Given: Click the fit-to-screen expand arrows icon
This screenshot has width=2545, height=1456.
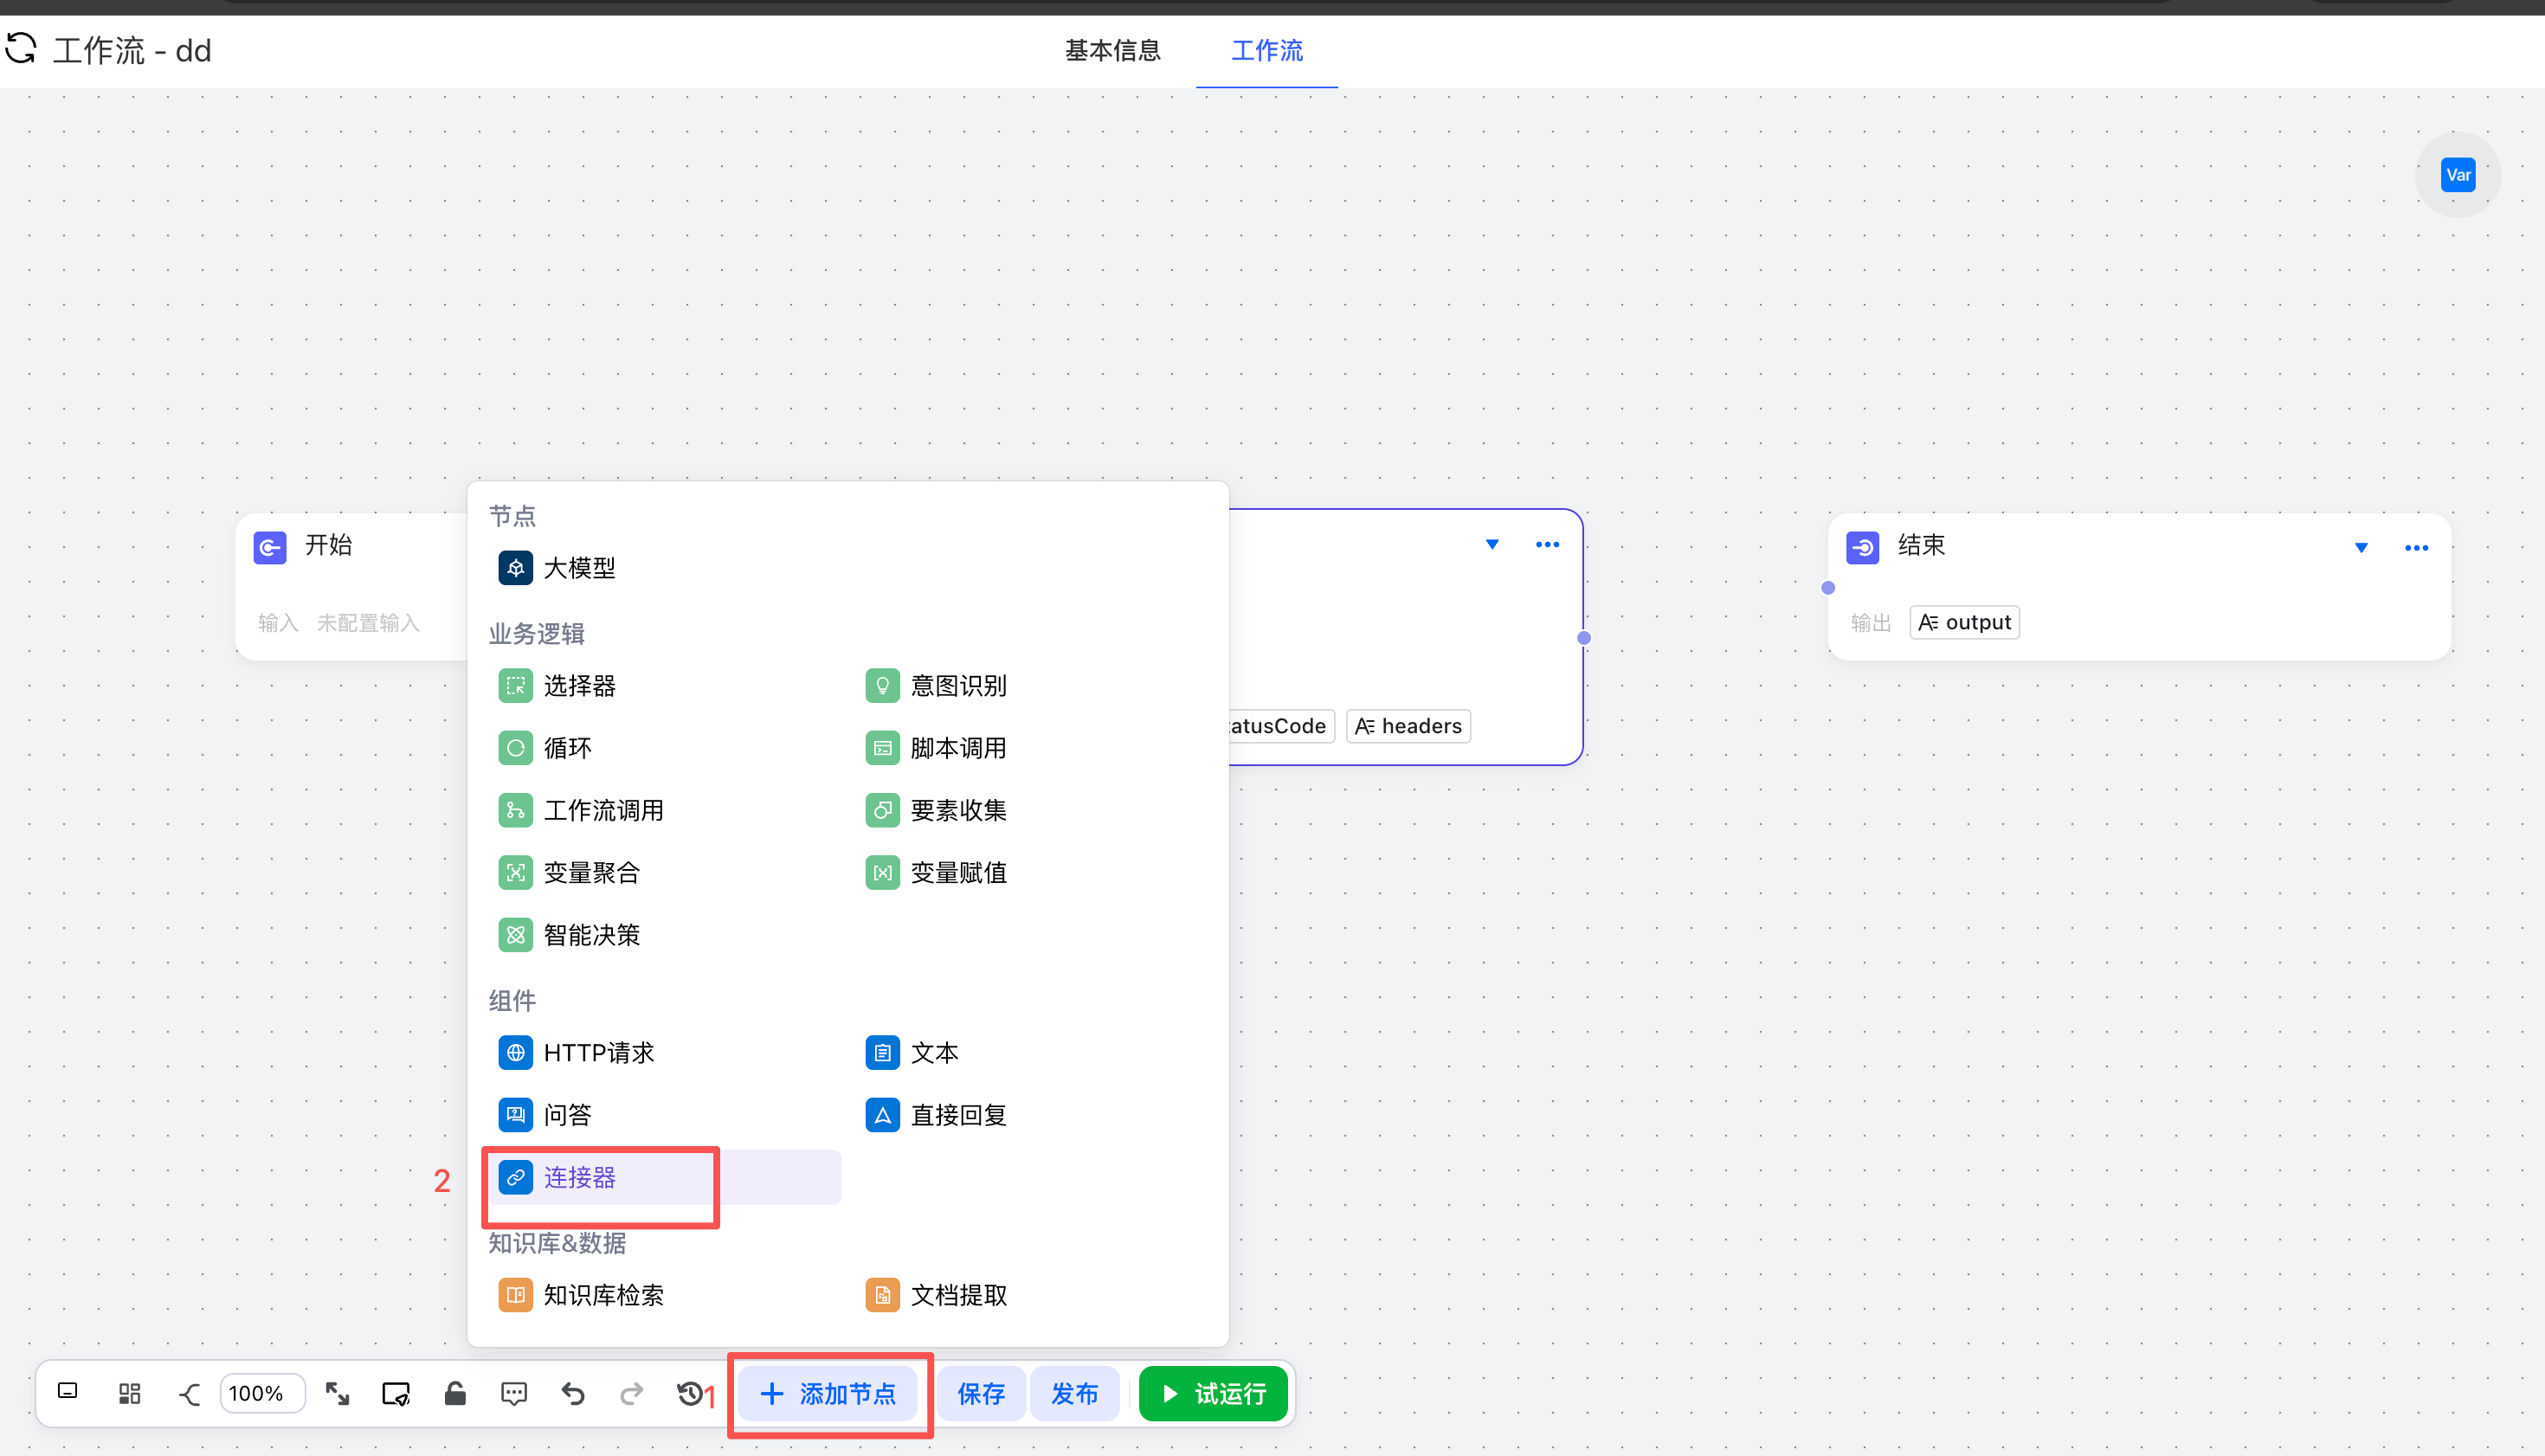Looking at the screenshot, I should pyautogui.click(x=337, y=1393).
